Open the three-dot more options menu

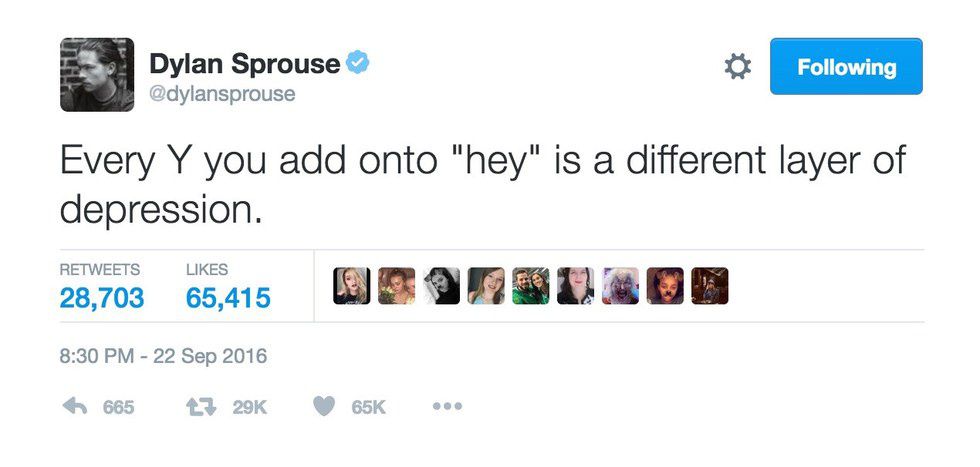pyautogui.click(x=445, y=408)
